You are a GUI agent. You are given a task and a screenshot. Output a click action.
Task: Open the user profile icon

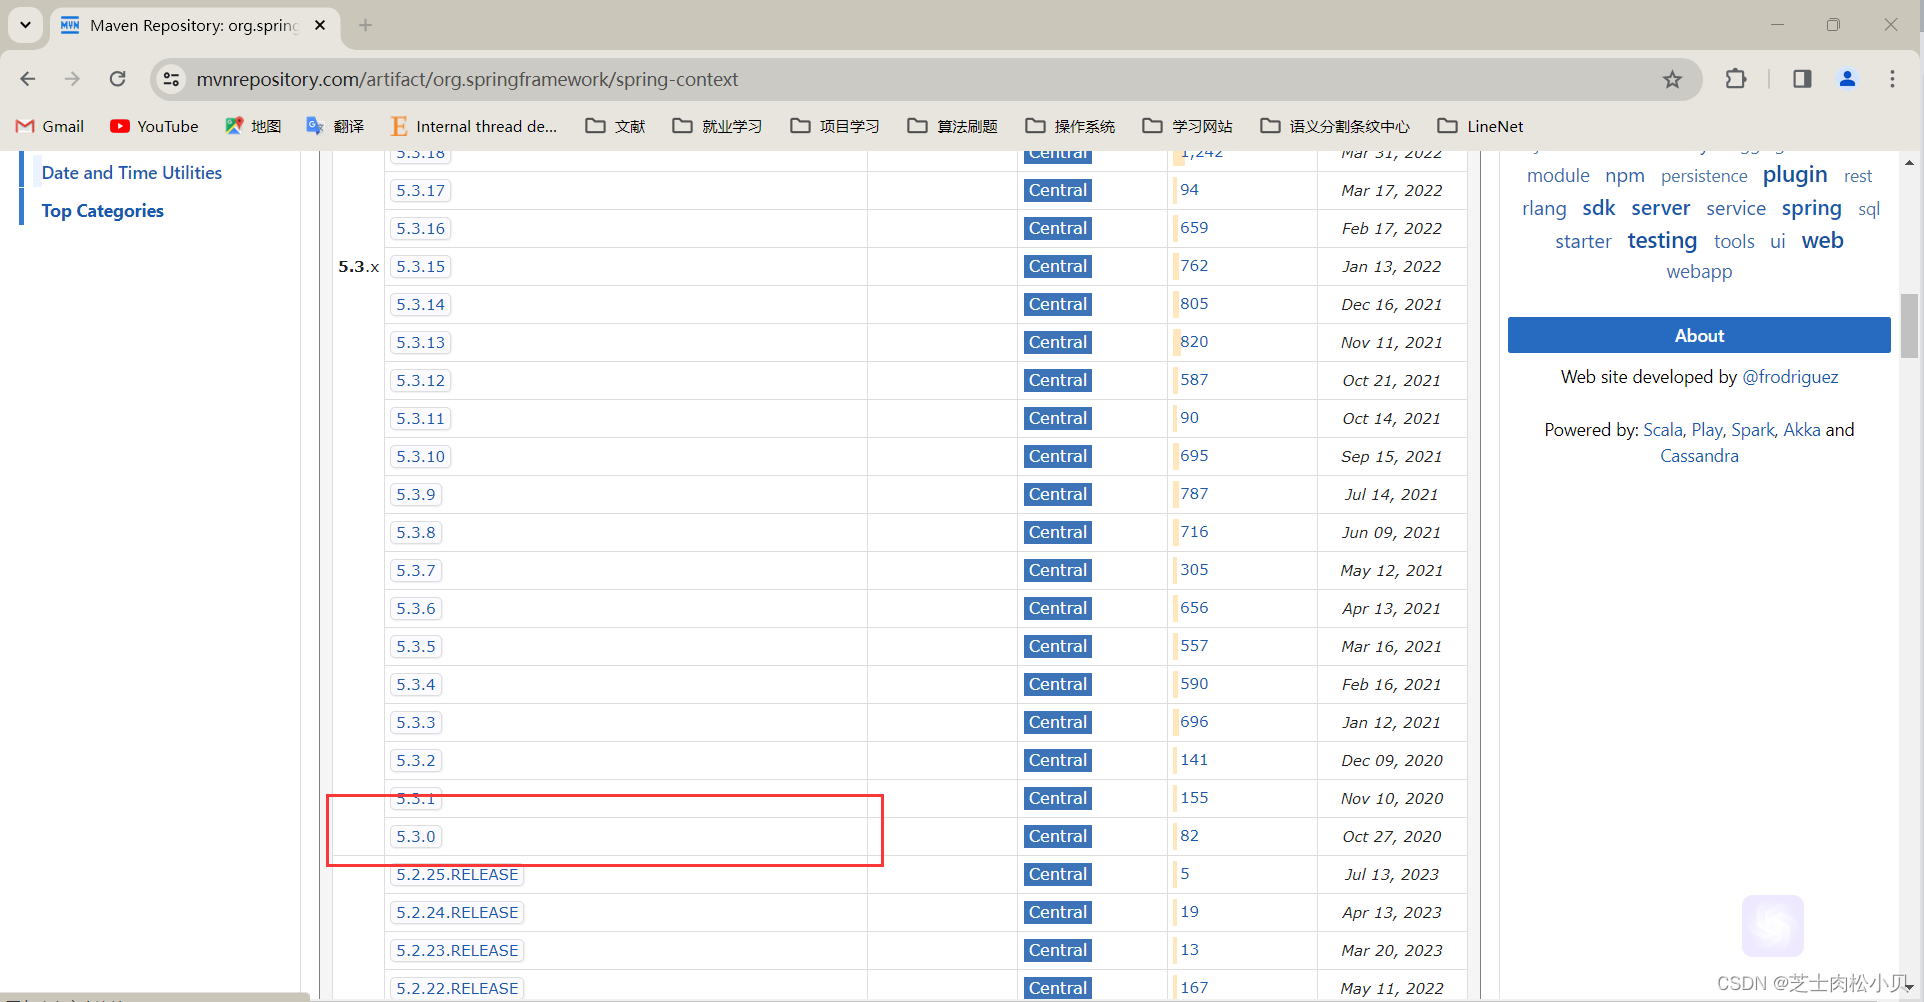(x=1847, y=79)
